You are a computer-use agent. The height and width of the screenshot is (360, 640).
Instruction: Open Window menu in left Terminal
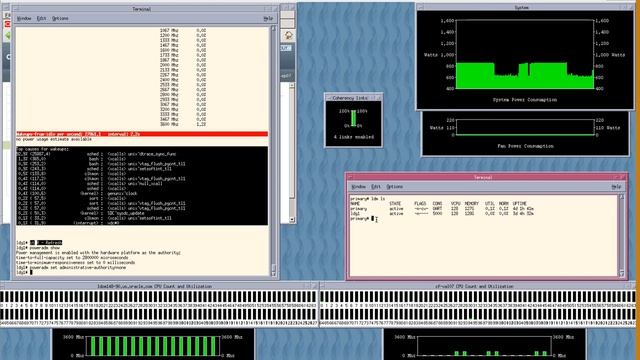24,18
